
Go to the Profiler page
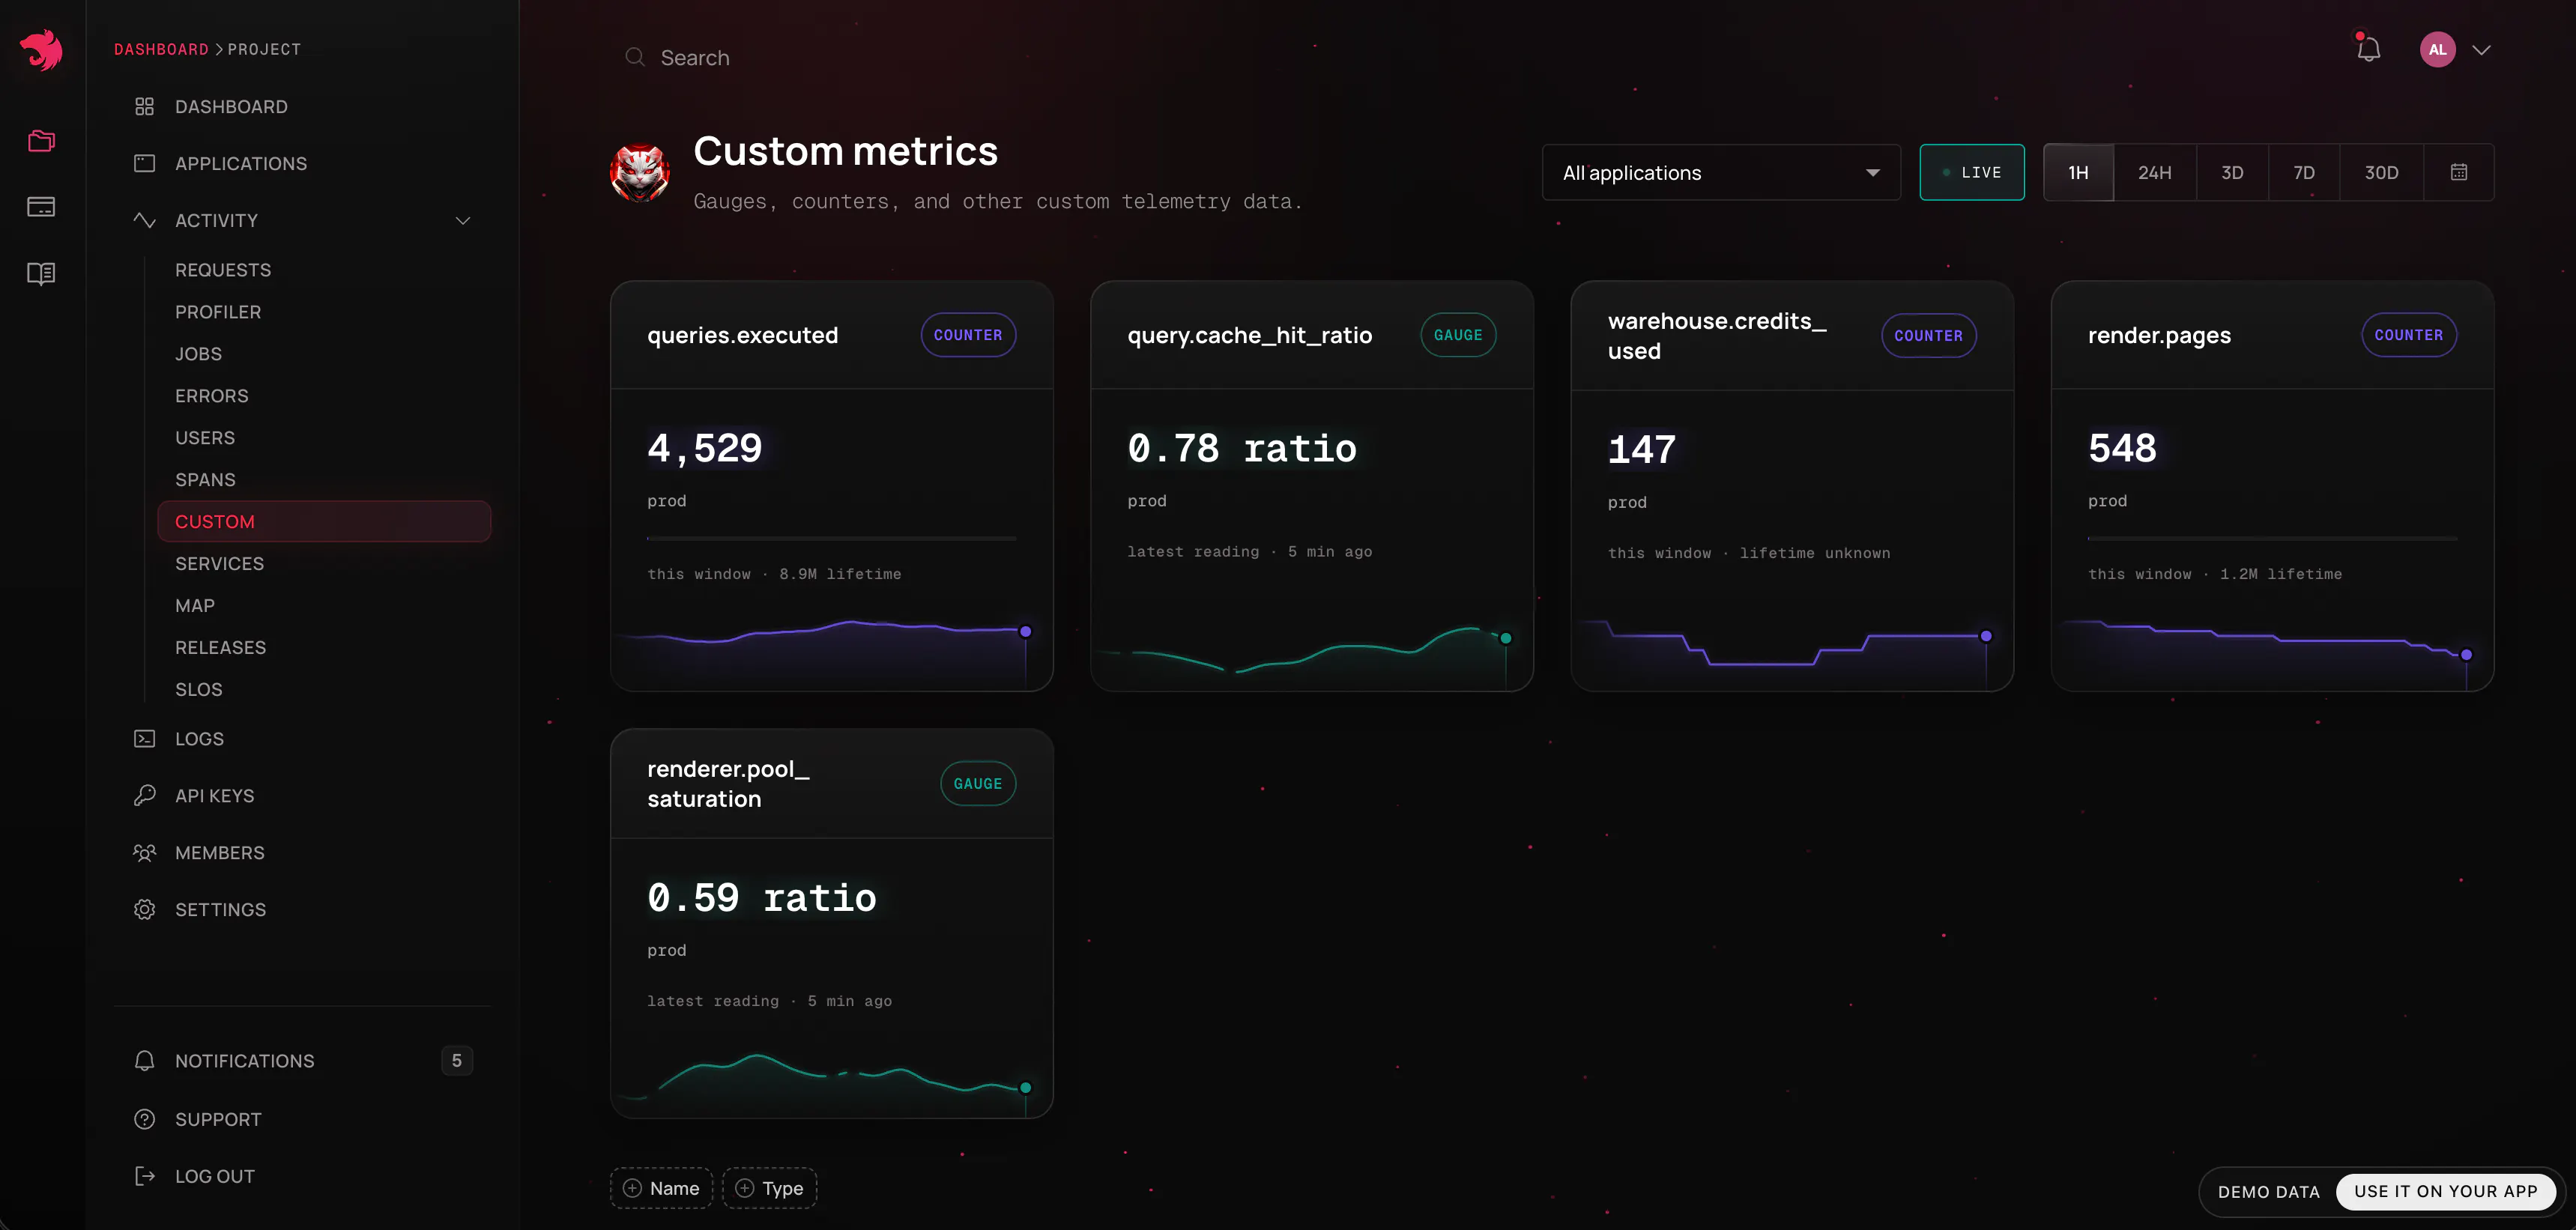pos(218,312)
